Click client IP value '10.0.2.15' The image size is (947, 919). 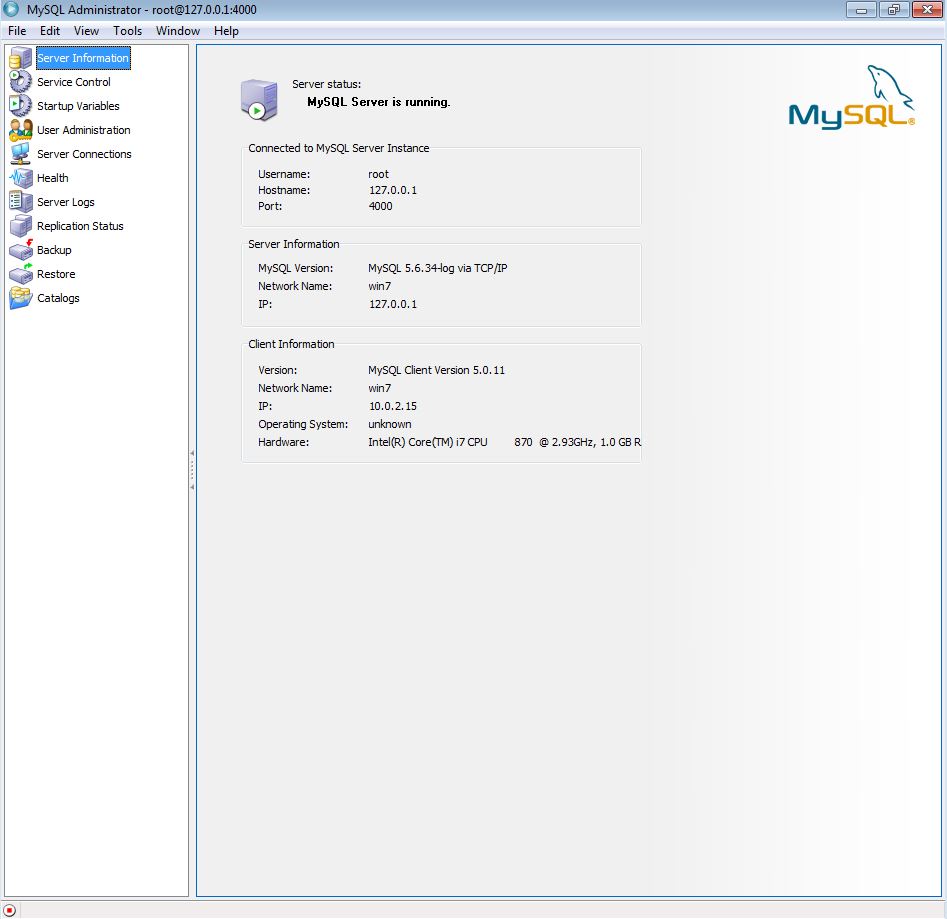click(x=393, y=406)
